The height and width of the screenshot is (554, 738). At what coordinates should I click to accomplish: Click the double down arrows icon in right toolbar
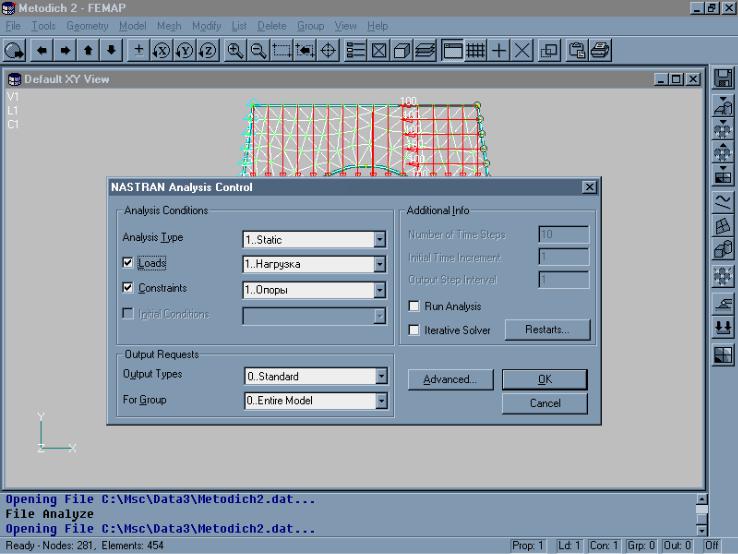click(723, 327)
